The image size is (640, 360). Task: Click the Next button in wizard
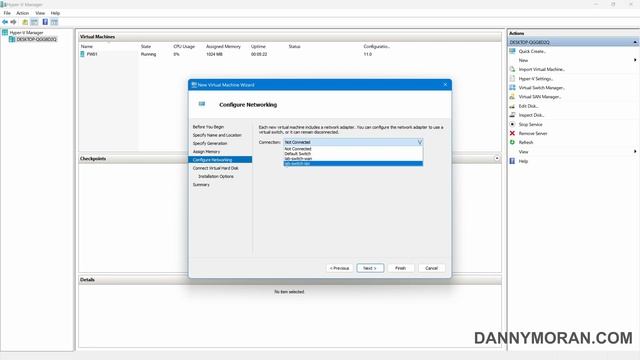[370, 268]
